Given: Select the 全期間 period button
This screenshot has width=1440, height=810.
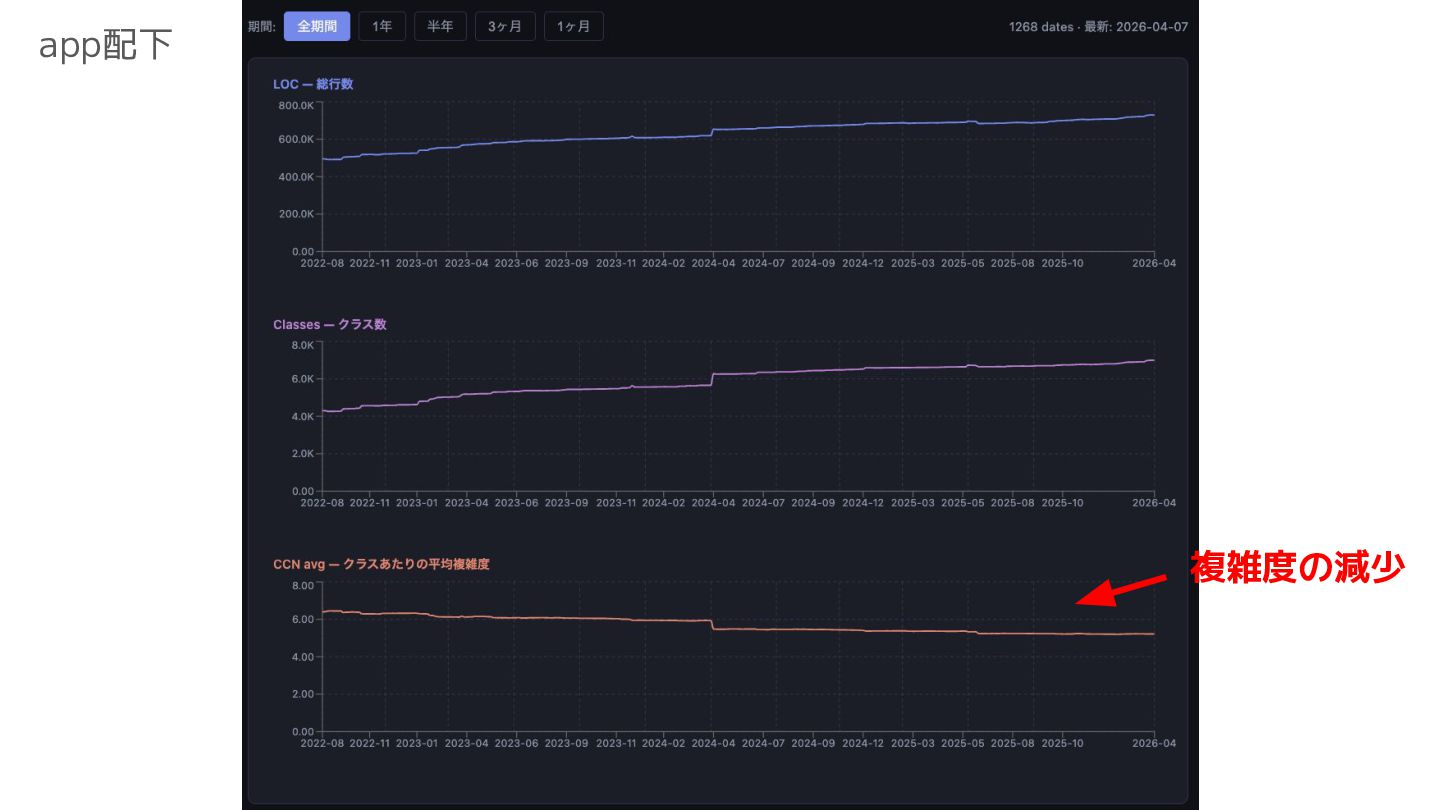Looking at the screenshot, I should [x=317, y=27].
